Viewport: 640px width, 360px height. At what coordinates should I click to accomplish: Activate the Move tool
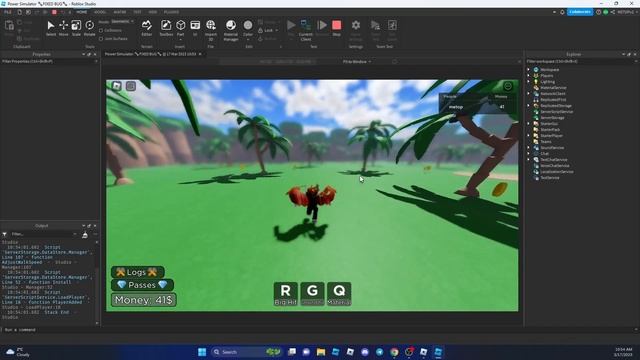coord(63,28)
